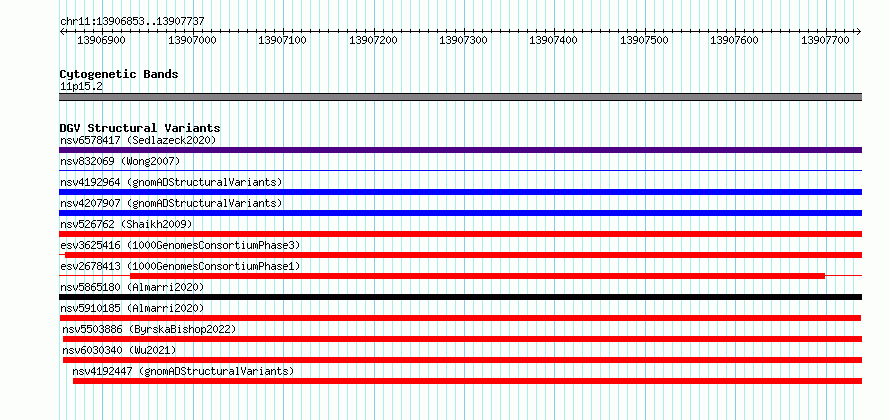
Task: Click ruler position 13907200
Action: pyautogui.click(x=373, y=40)
